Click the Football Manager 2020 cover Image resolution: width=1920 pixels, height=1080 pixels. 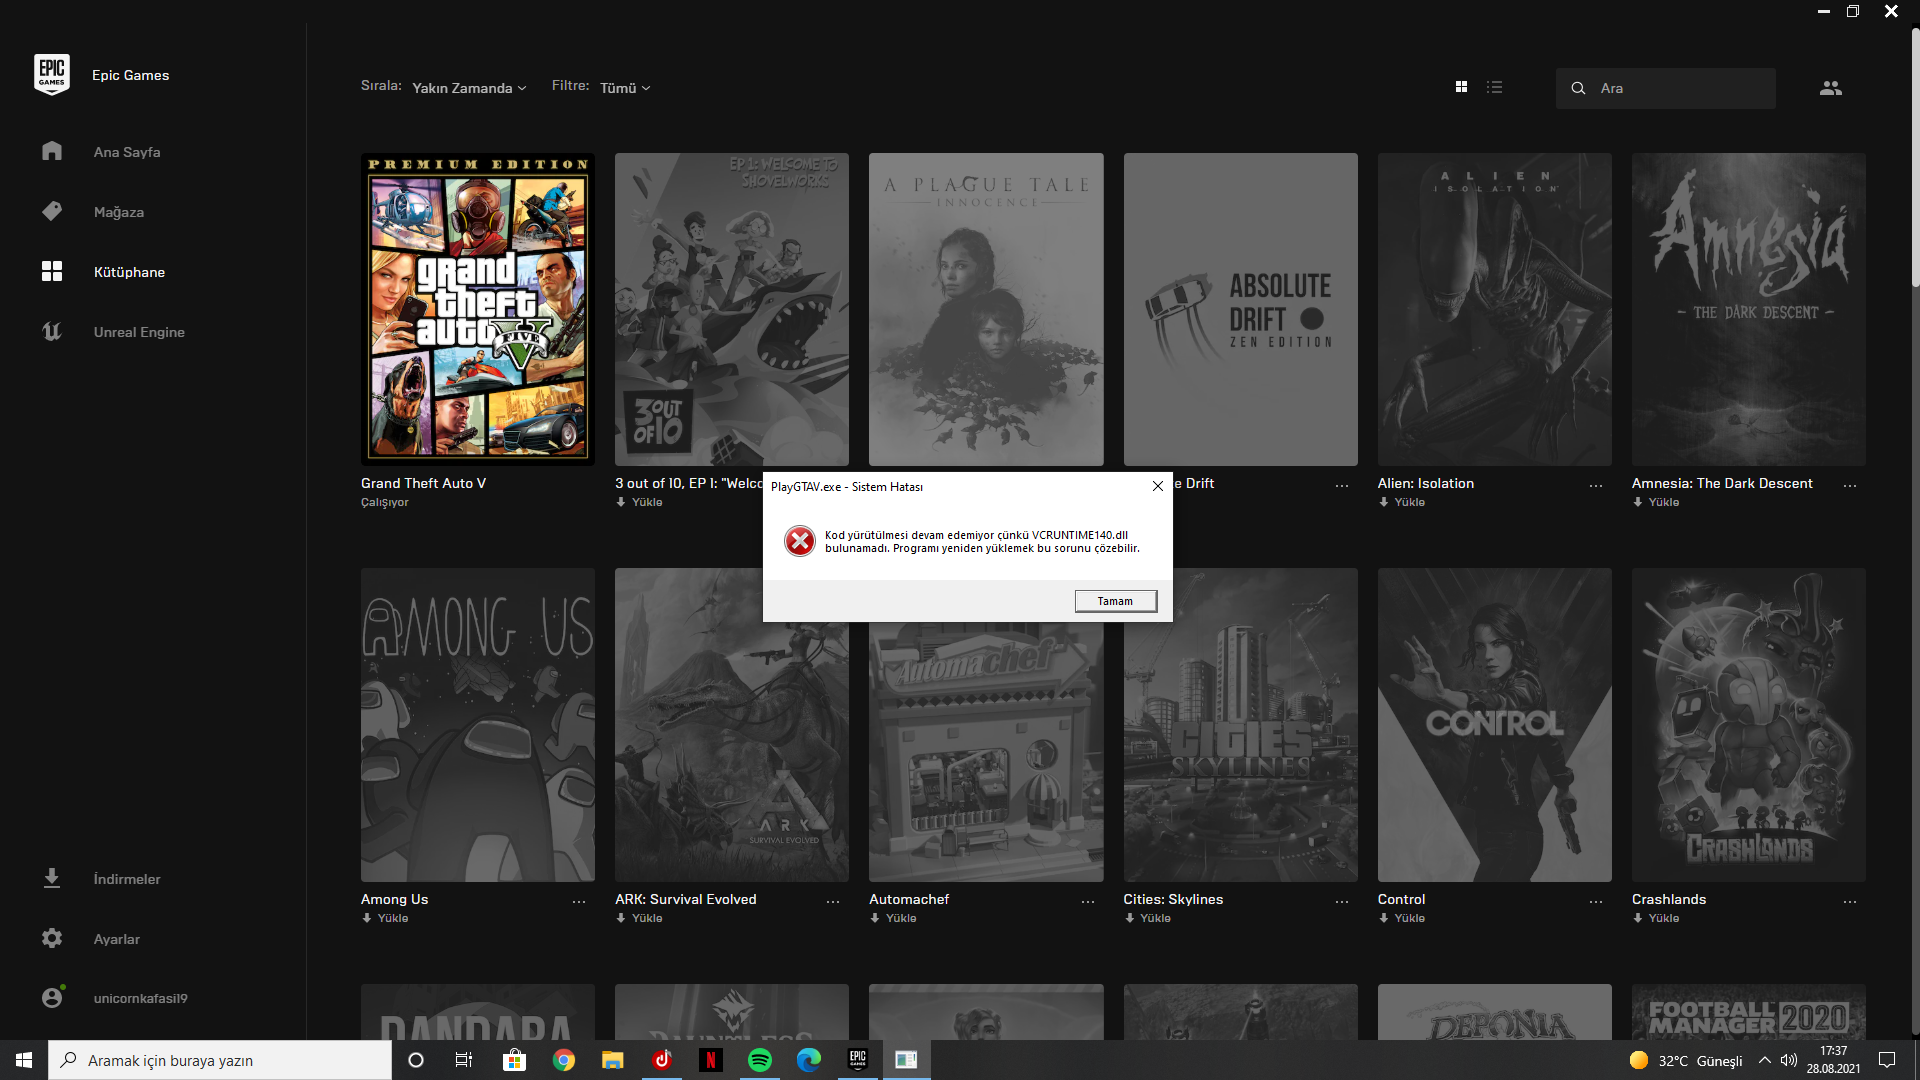pyautogui.click(x=1748, y=1012)
